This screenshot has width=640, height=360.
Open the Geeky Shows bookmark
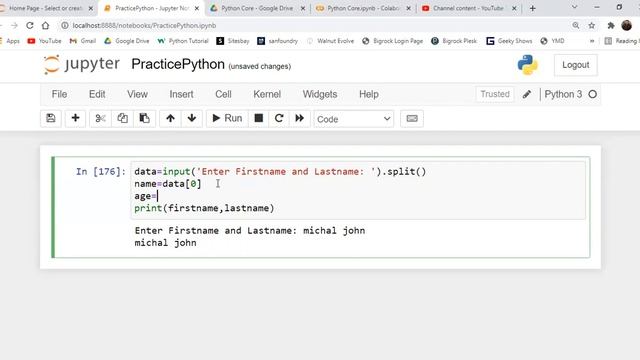(509, 41)
